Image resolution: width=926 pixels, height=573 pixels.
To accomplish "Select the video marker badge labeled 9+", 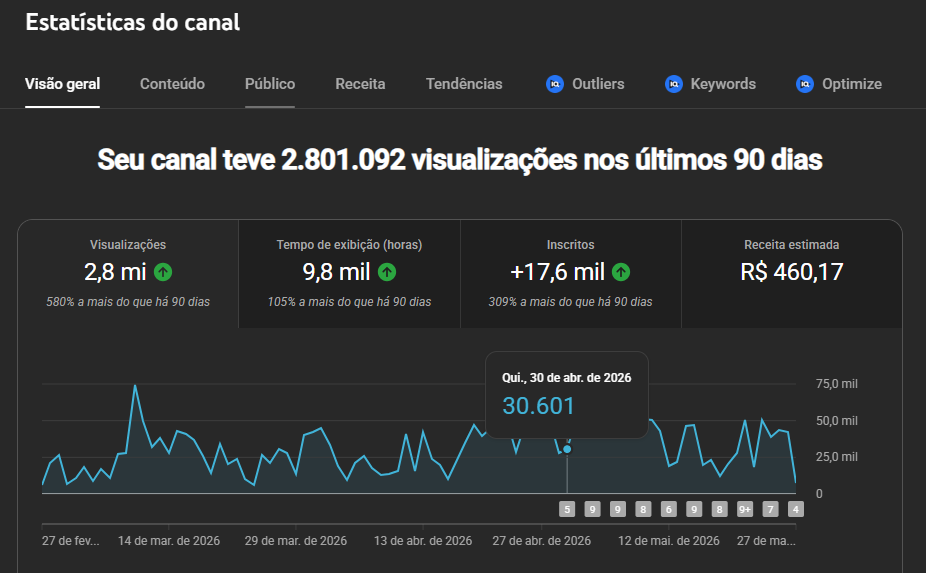I will [745, 509].
